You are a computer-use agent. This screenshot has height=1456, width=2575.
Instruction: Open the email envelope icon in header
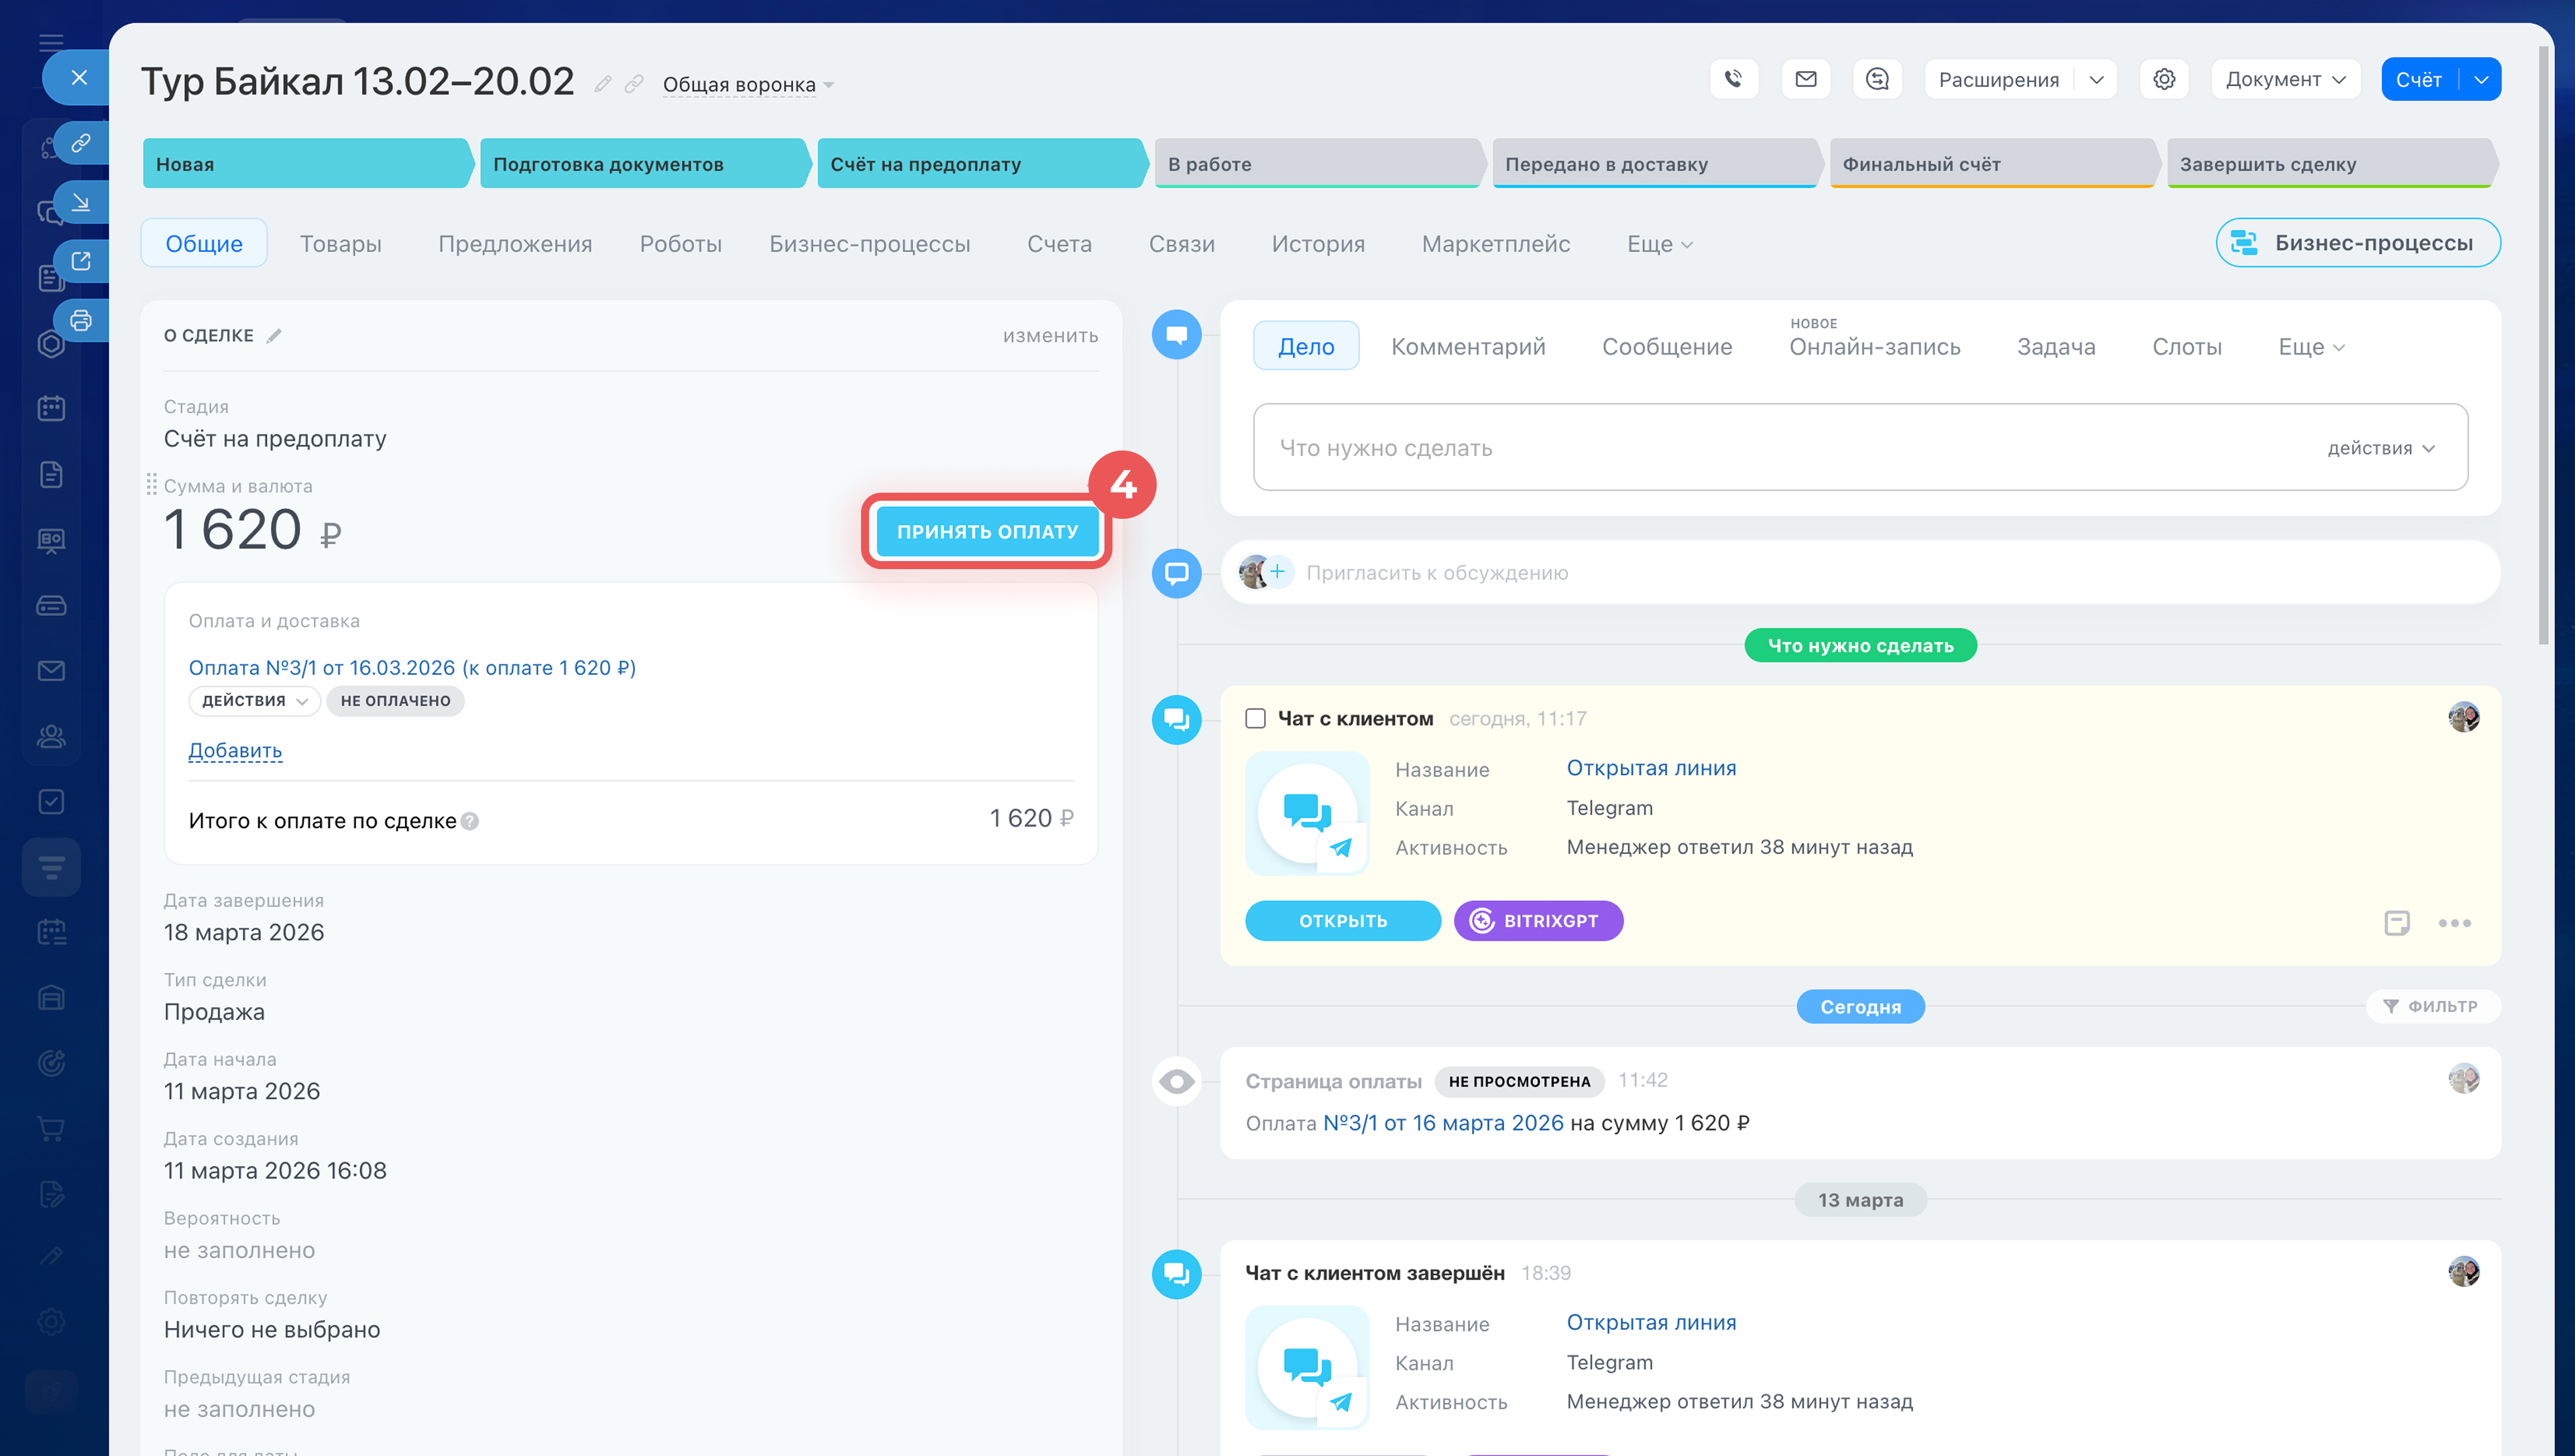[1805, 79]
